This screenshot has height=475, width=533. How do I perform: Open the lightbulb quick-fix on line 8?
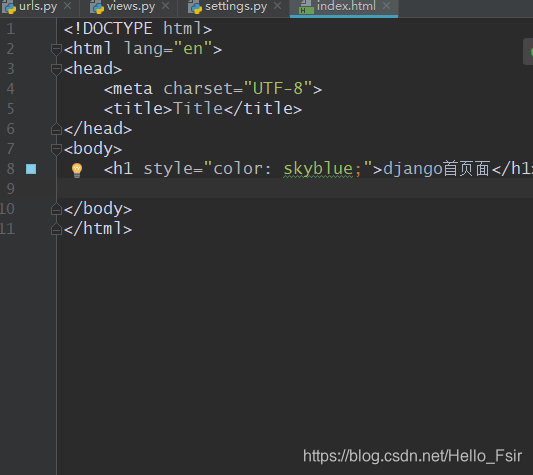pyautogui.click(x=77, y=170)
